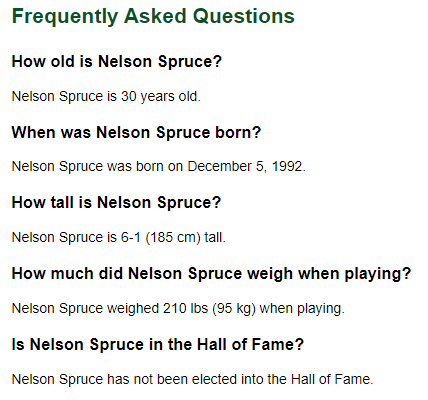
Task: Click the "How tall is Nelson Spruce?" question
Action: (116, 203)
